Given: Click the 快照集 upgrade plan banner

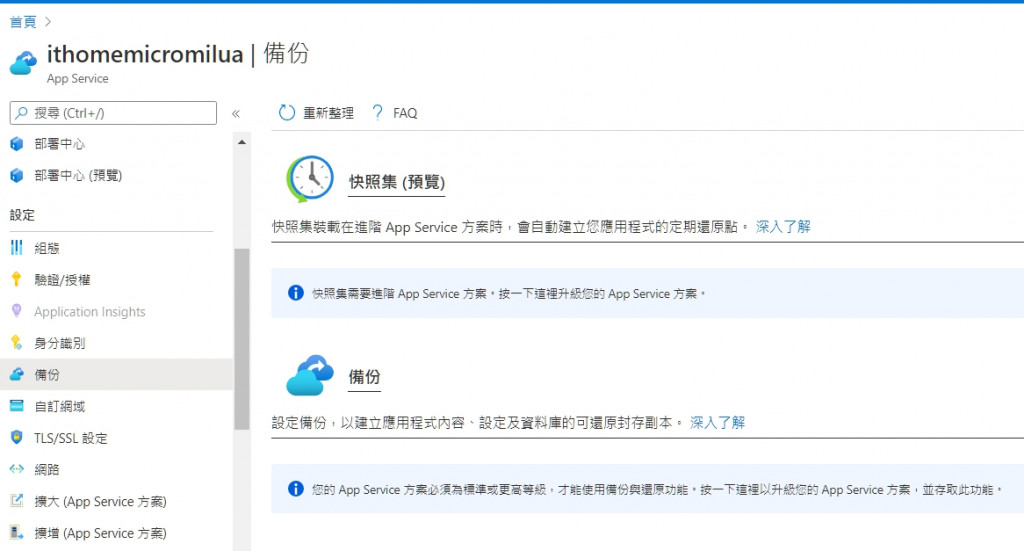Looking at the screenshot, I should [647, 293].
